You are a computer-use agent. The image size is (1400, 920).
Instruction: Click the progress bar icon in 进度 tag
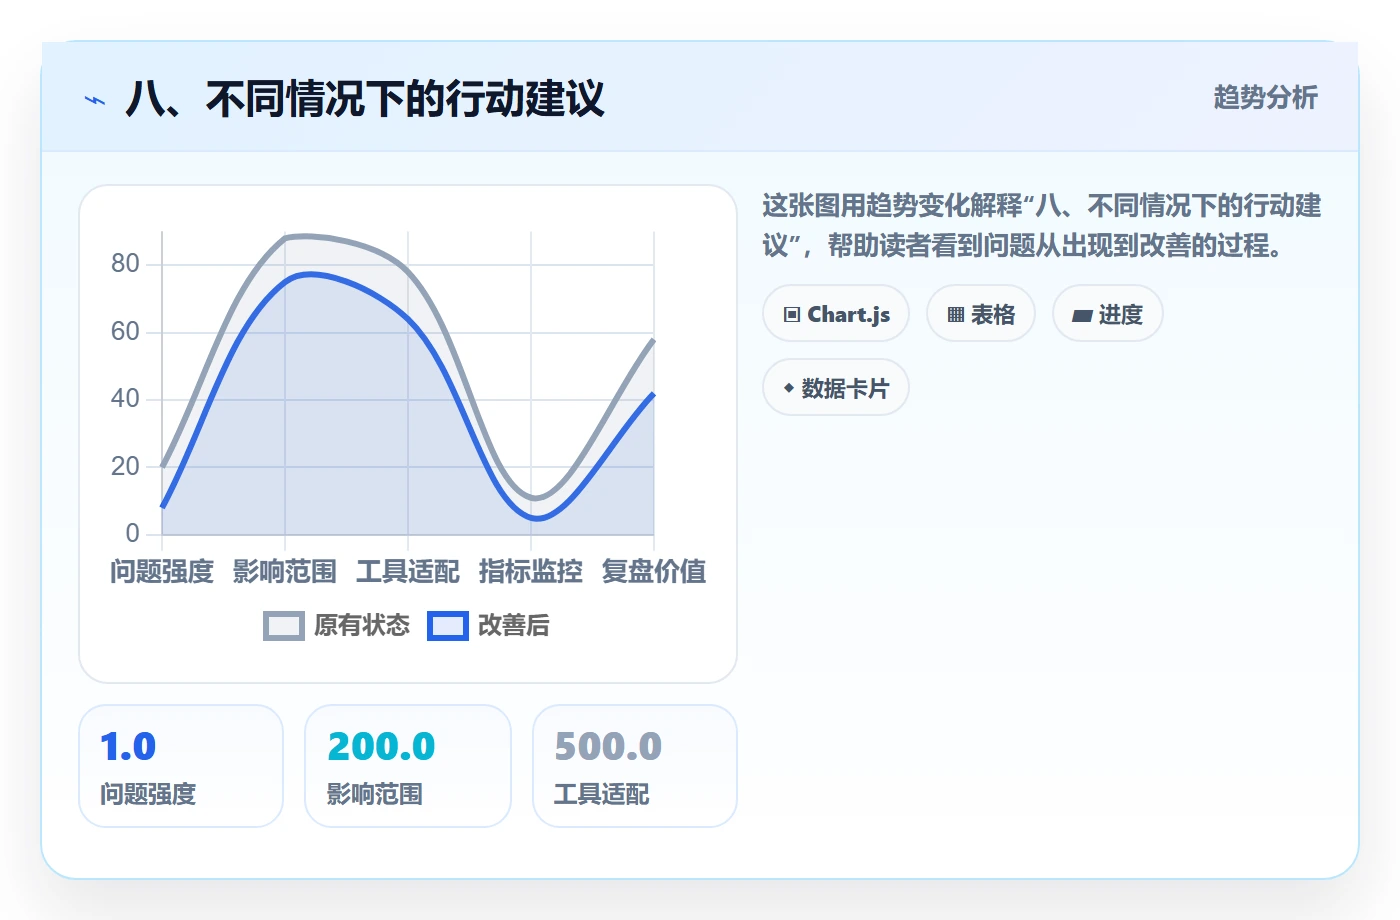tap(1082, 316)
